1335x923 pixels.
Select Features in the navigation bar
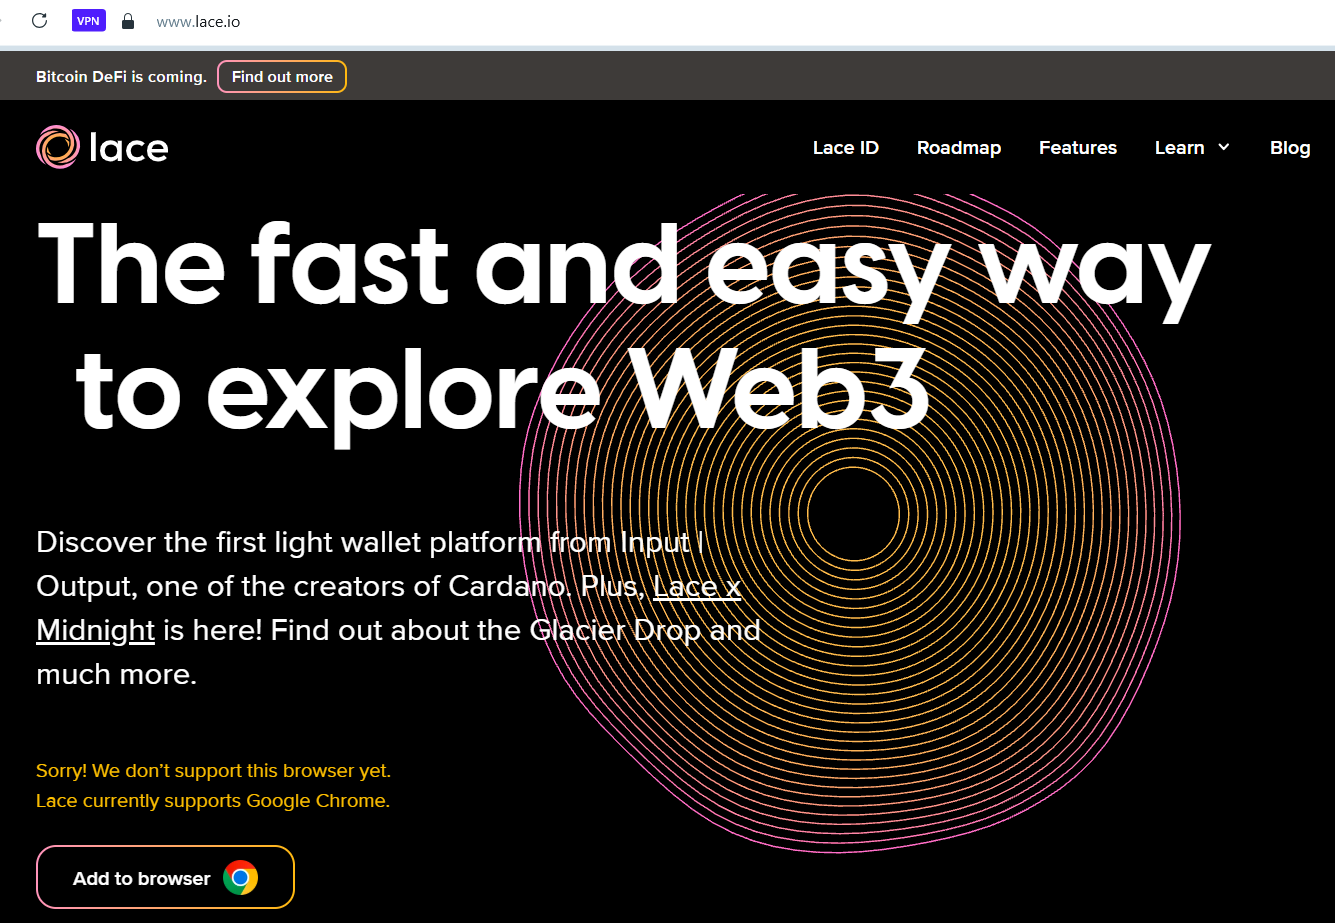click(x=1077, y=148)
